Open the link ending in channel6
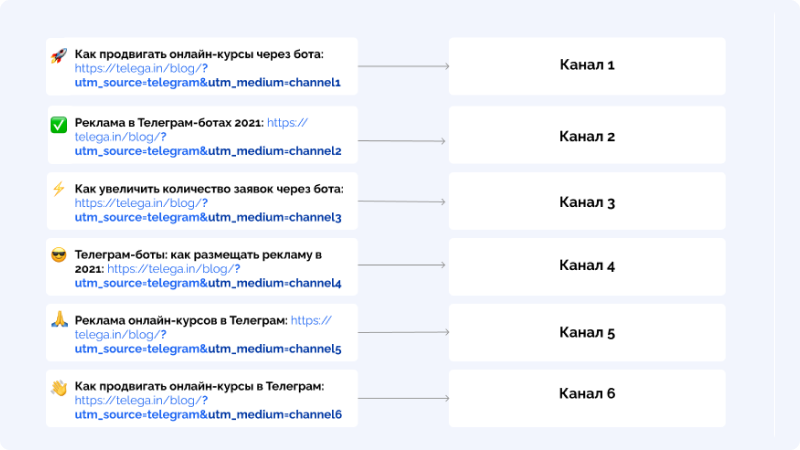800x450 pixels. click(x=208, y=407)
